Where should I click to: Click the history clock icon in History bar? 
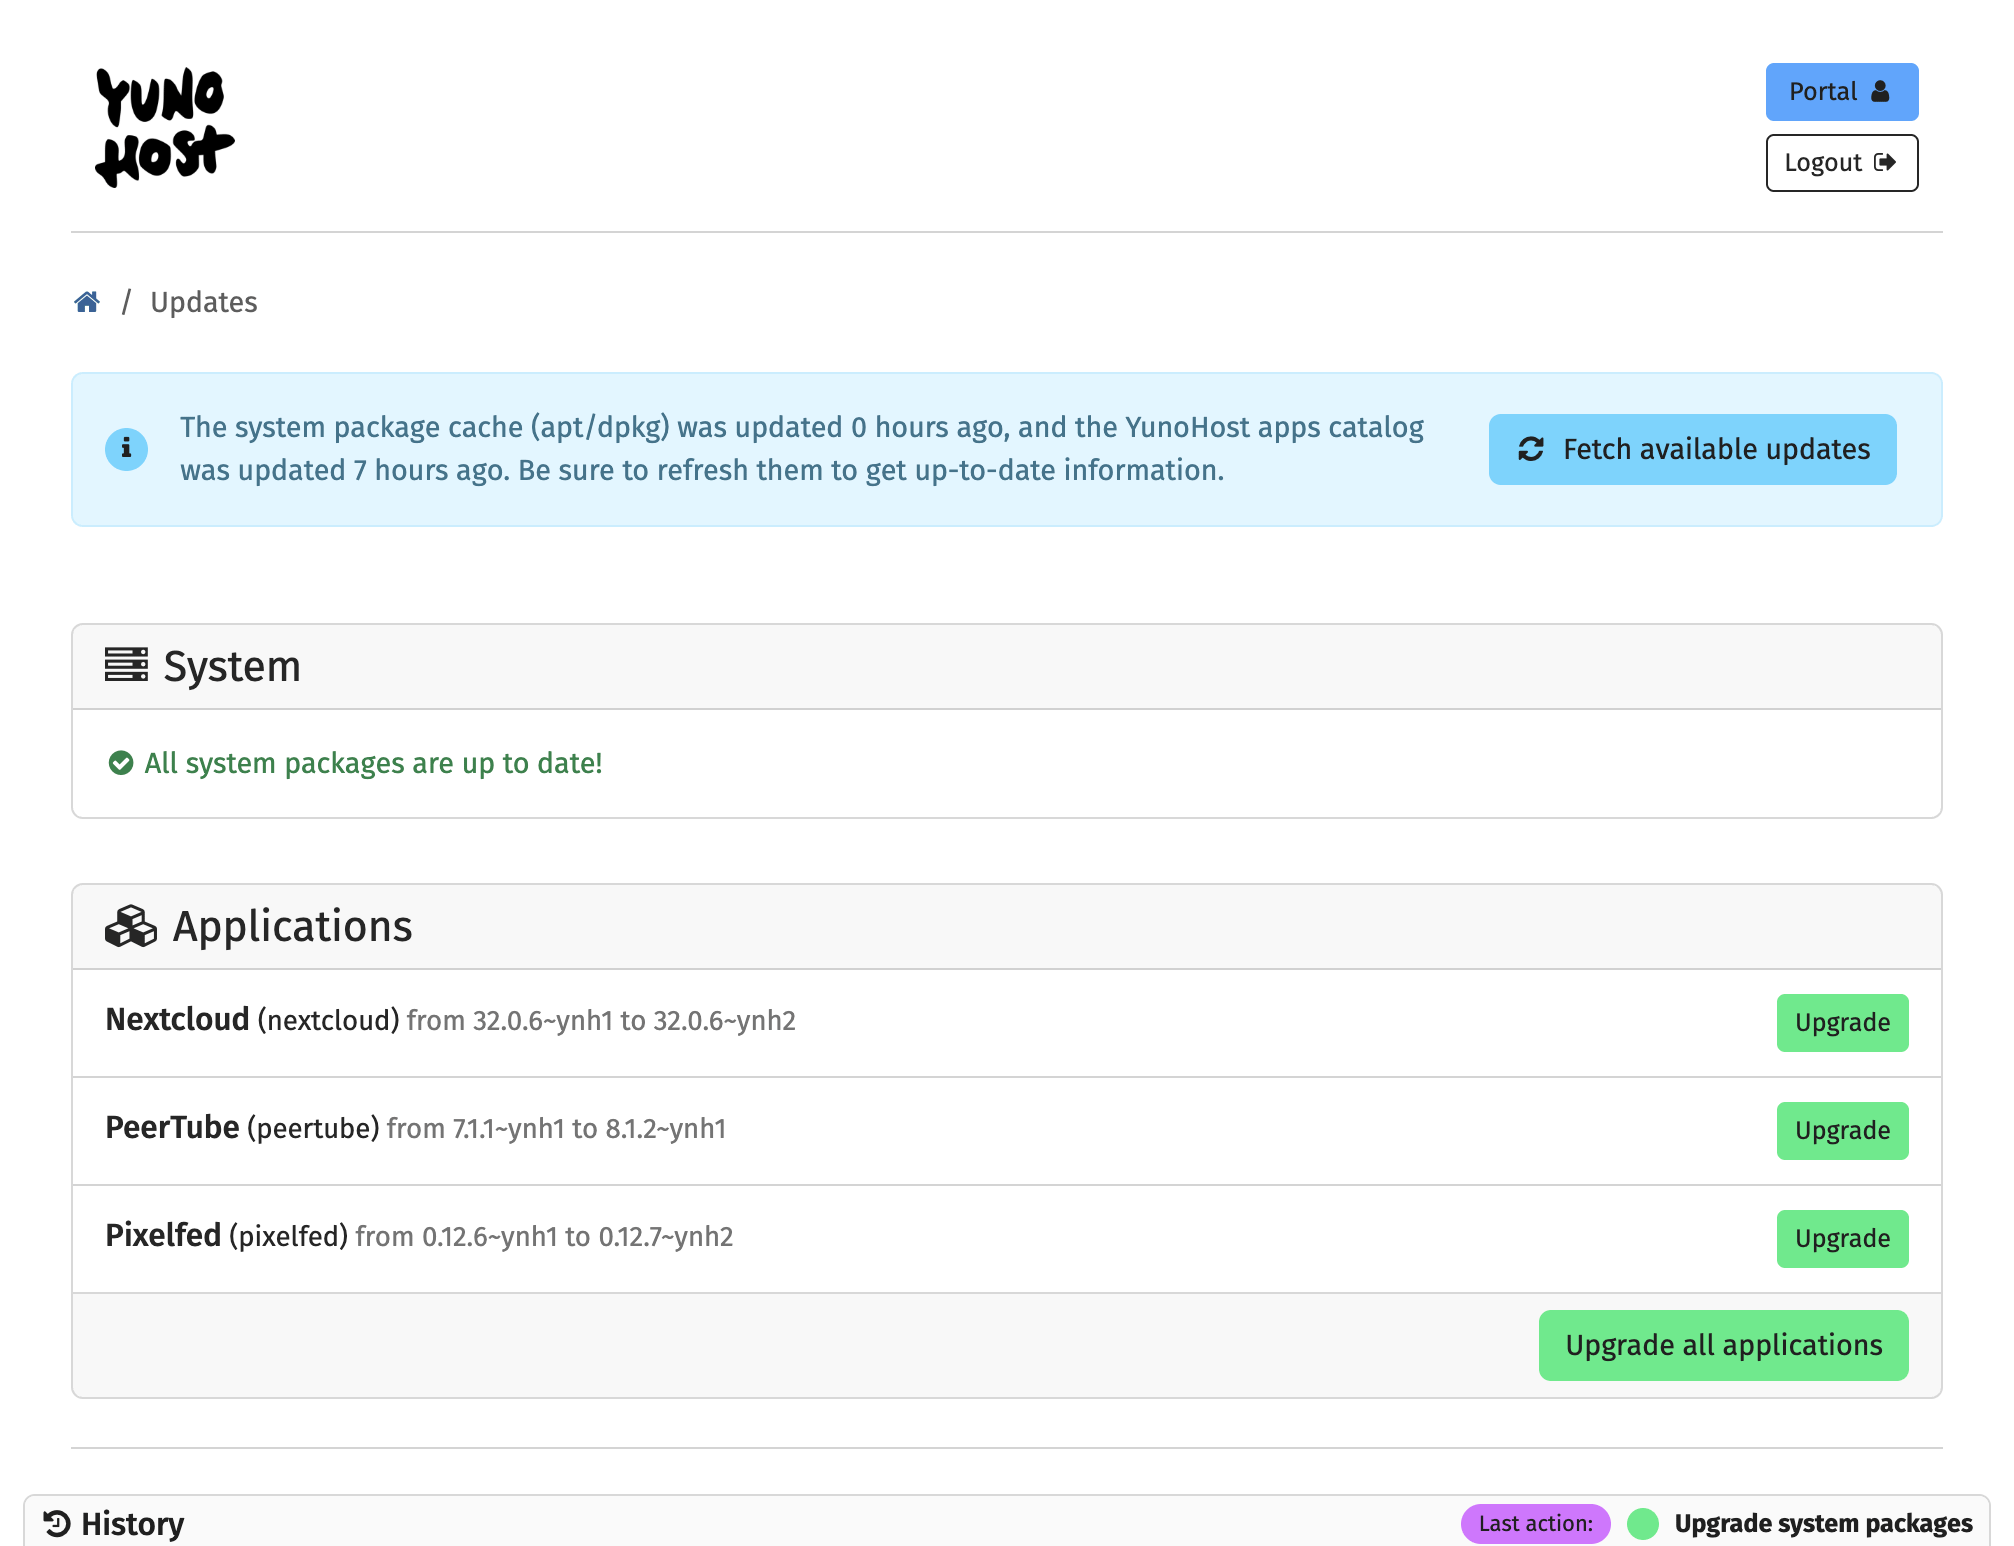pyautogui.click(x=57, y=1522)
